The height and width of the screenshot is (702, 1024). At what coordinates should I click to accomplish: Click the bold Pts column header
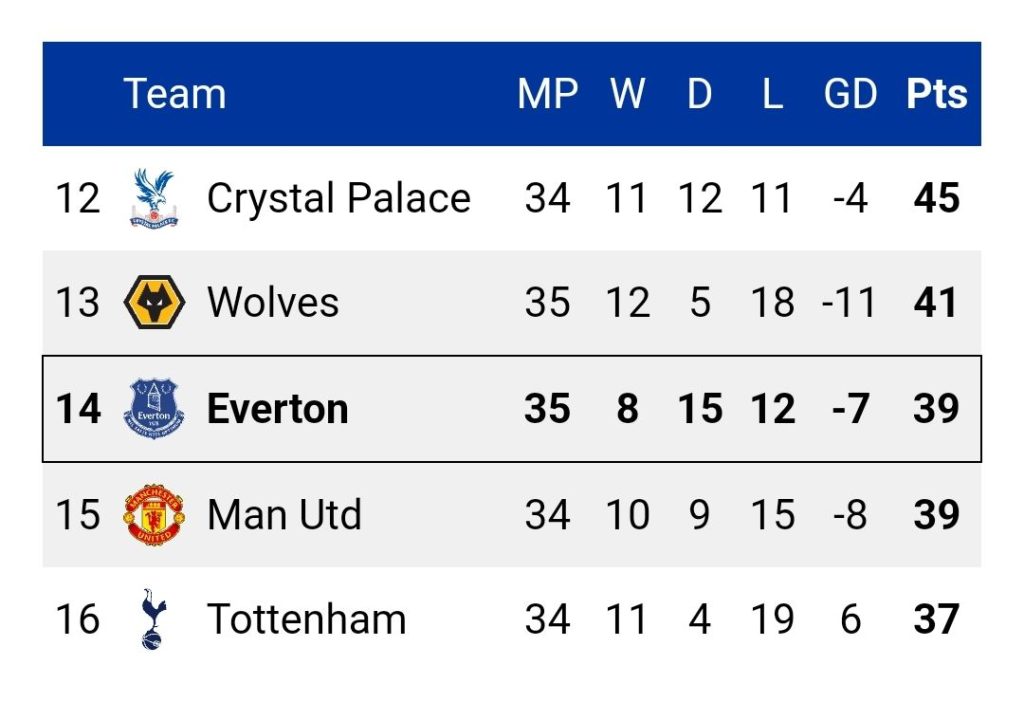(936, 93)
